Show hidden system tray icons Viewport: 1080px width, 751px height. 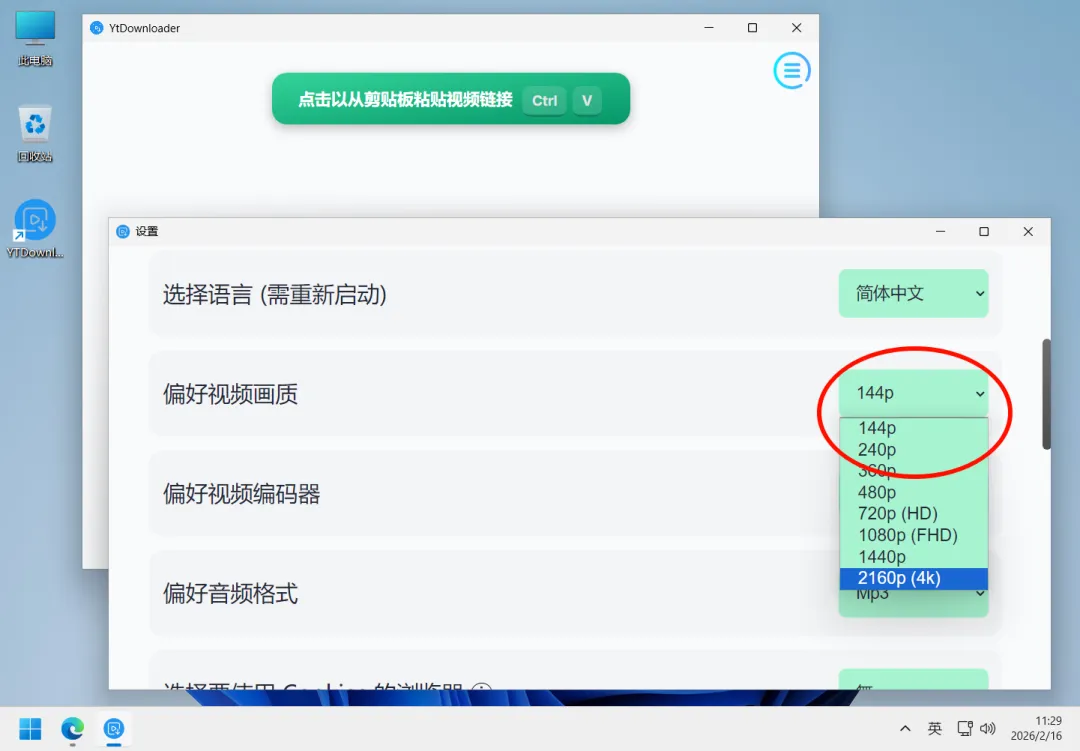point(905,729)
